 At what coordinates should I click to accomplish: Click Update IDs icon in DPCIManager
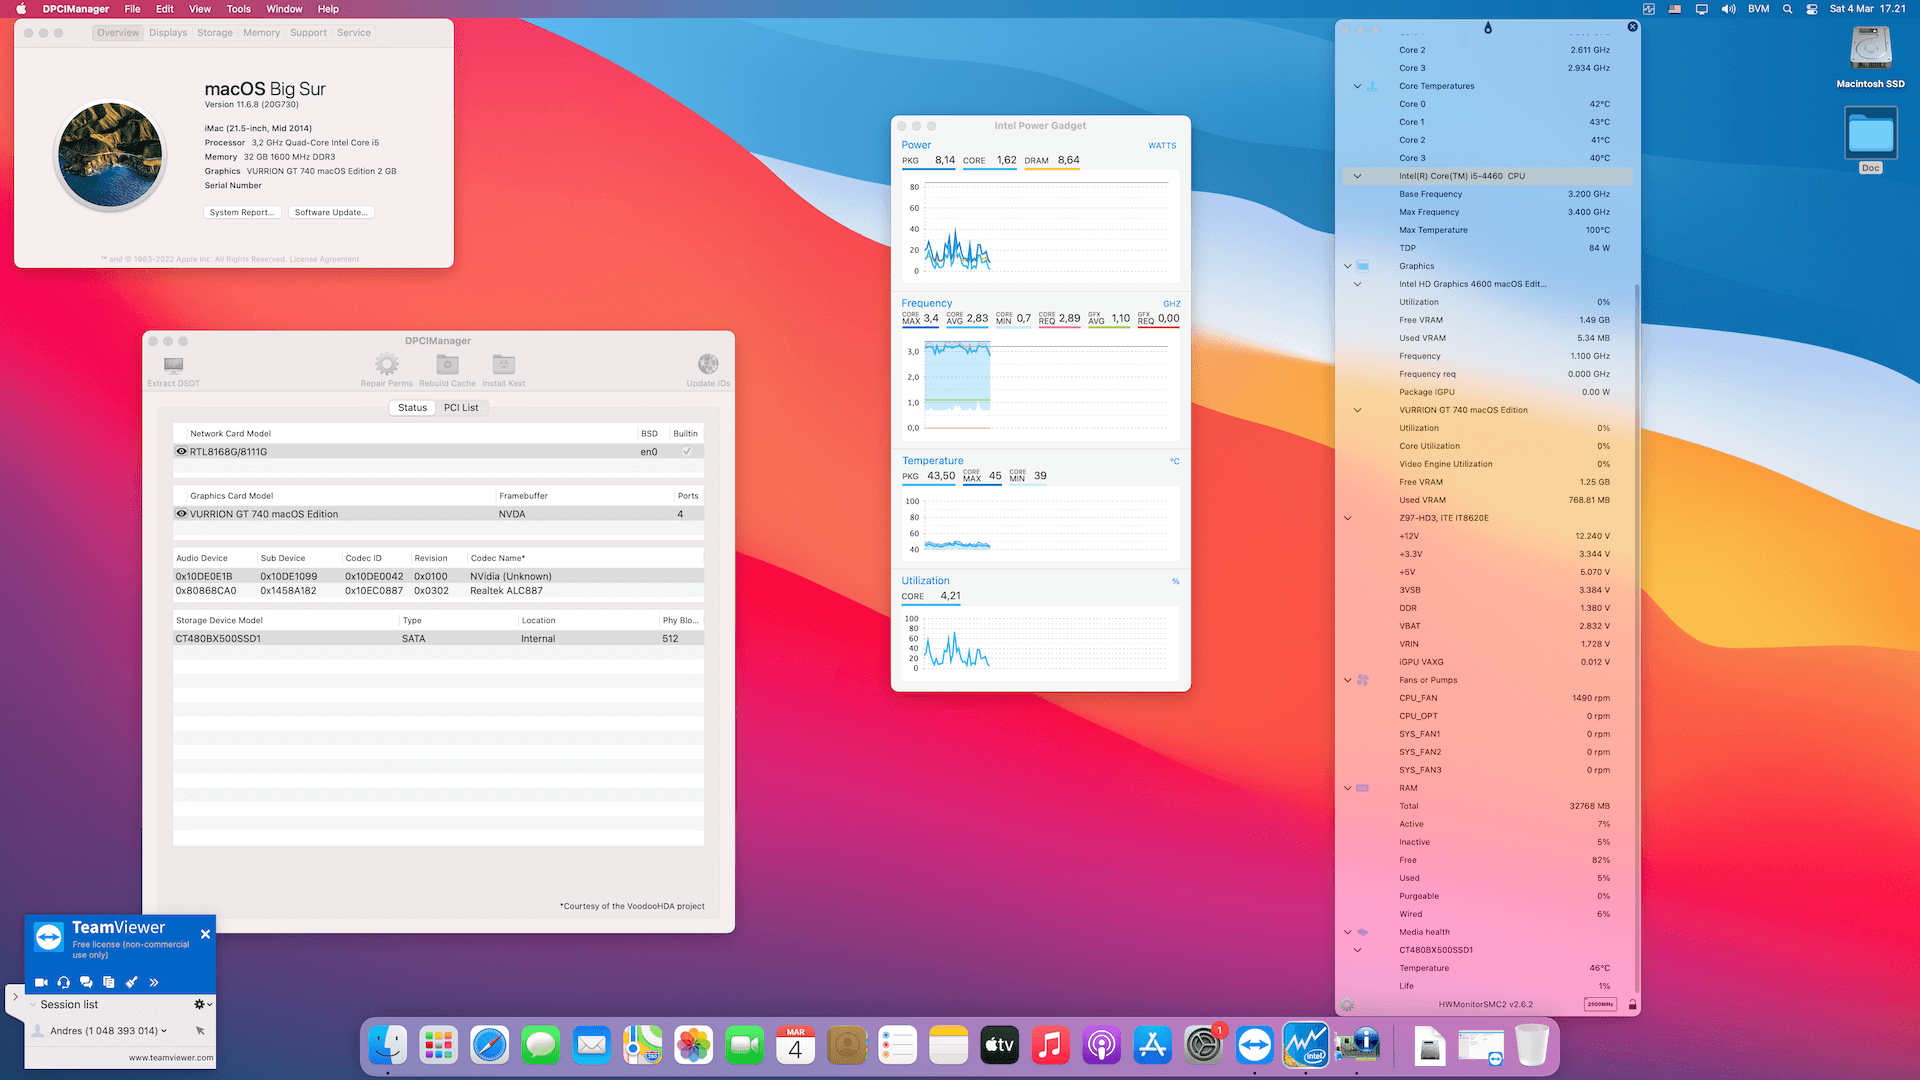[x=708, y=364]
